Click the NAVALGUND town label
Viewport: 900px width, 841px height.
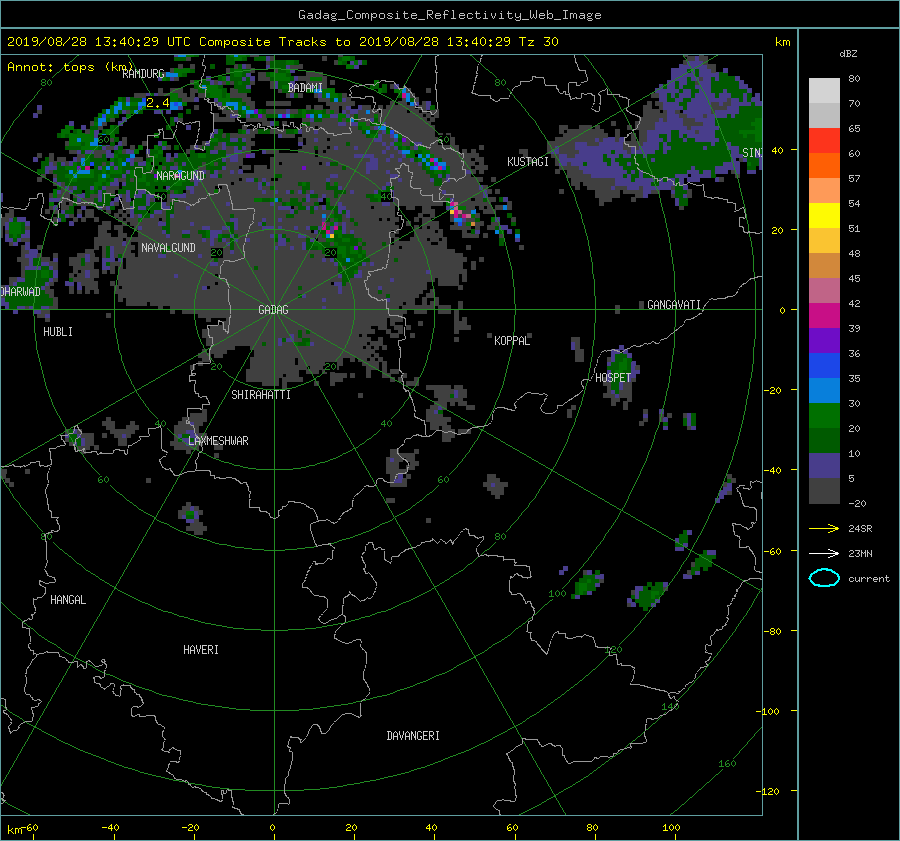pos(168,248)
